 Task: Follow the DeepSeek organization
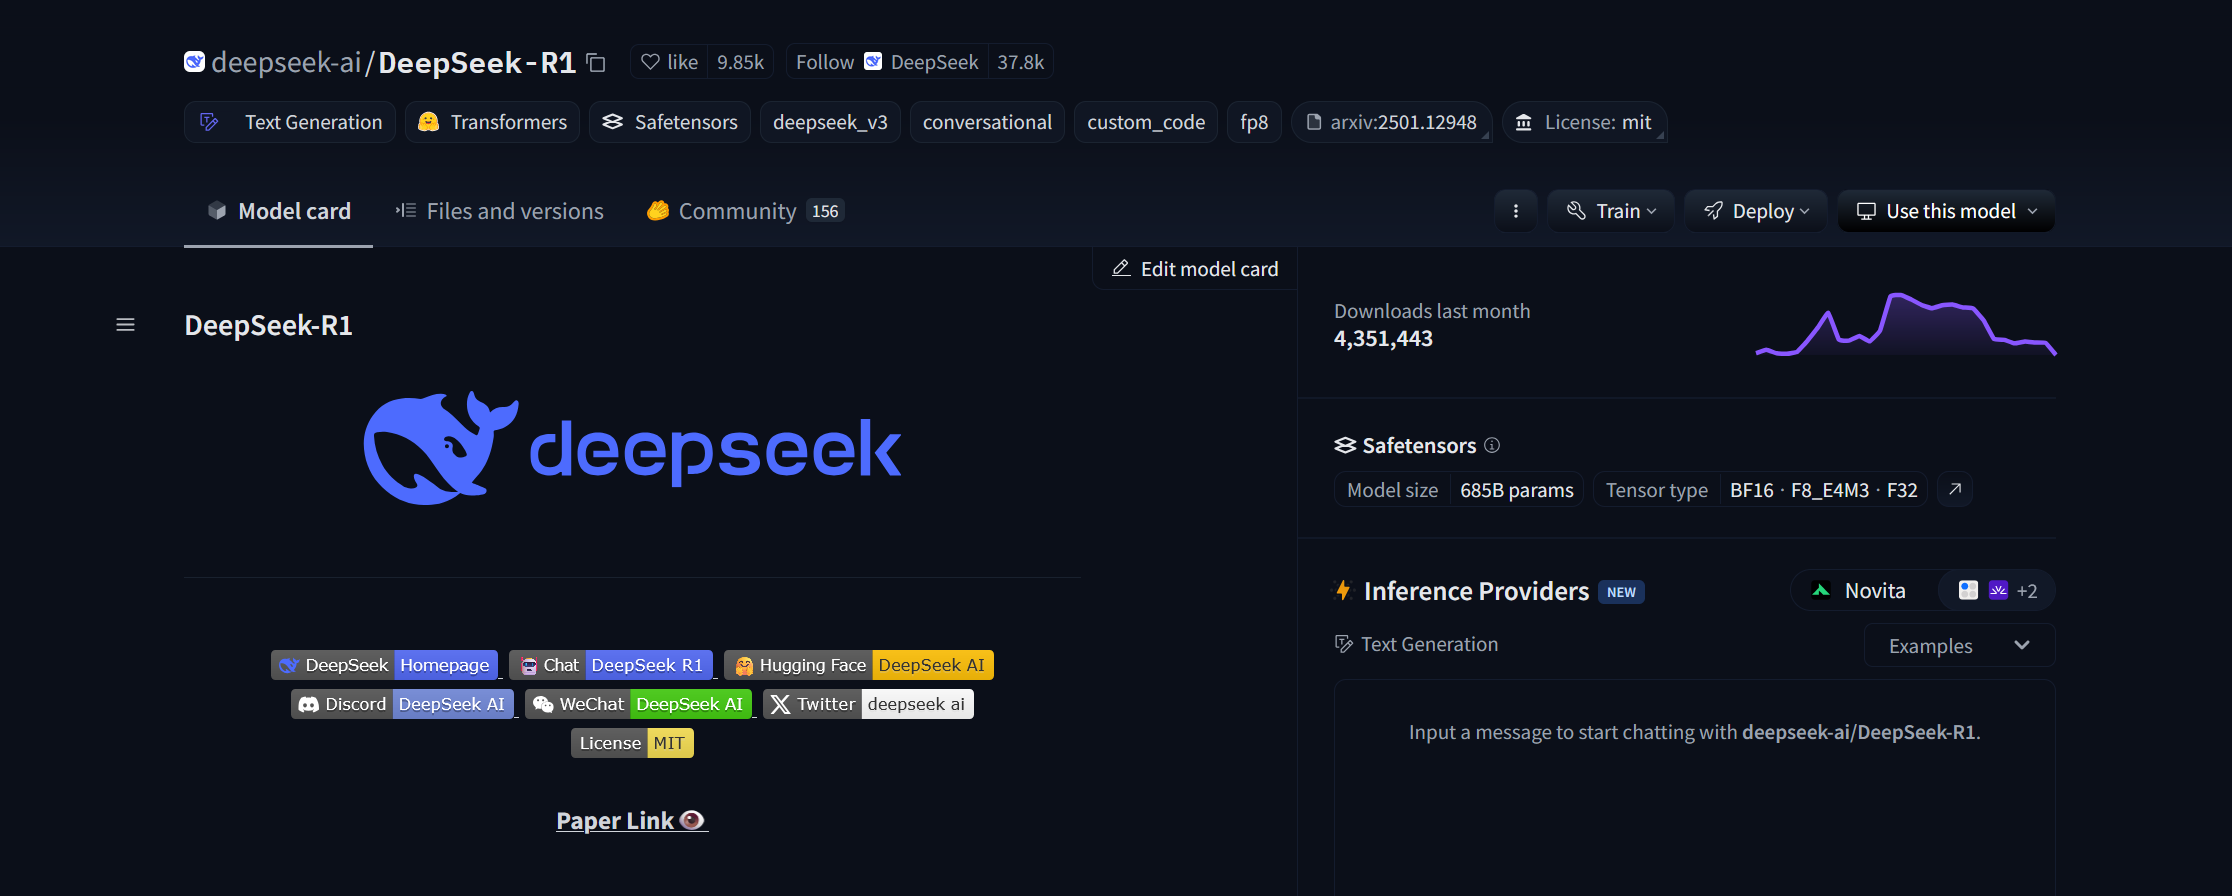[886, 62]
